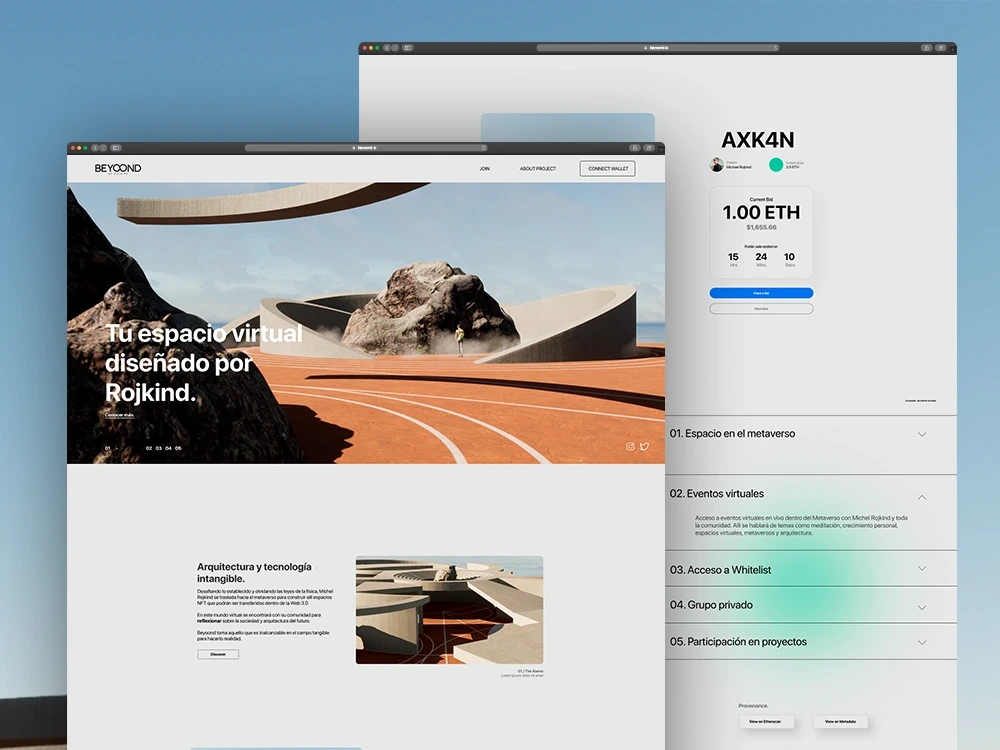1000x750 pixels.
Task: Click the forward arrow in rear browser window
Action: point(395,48)
